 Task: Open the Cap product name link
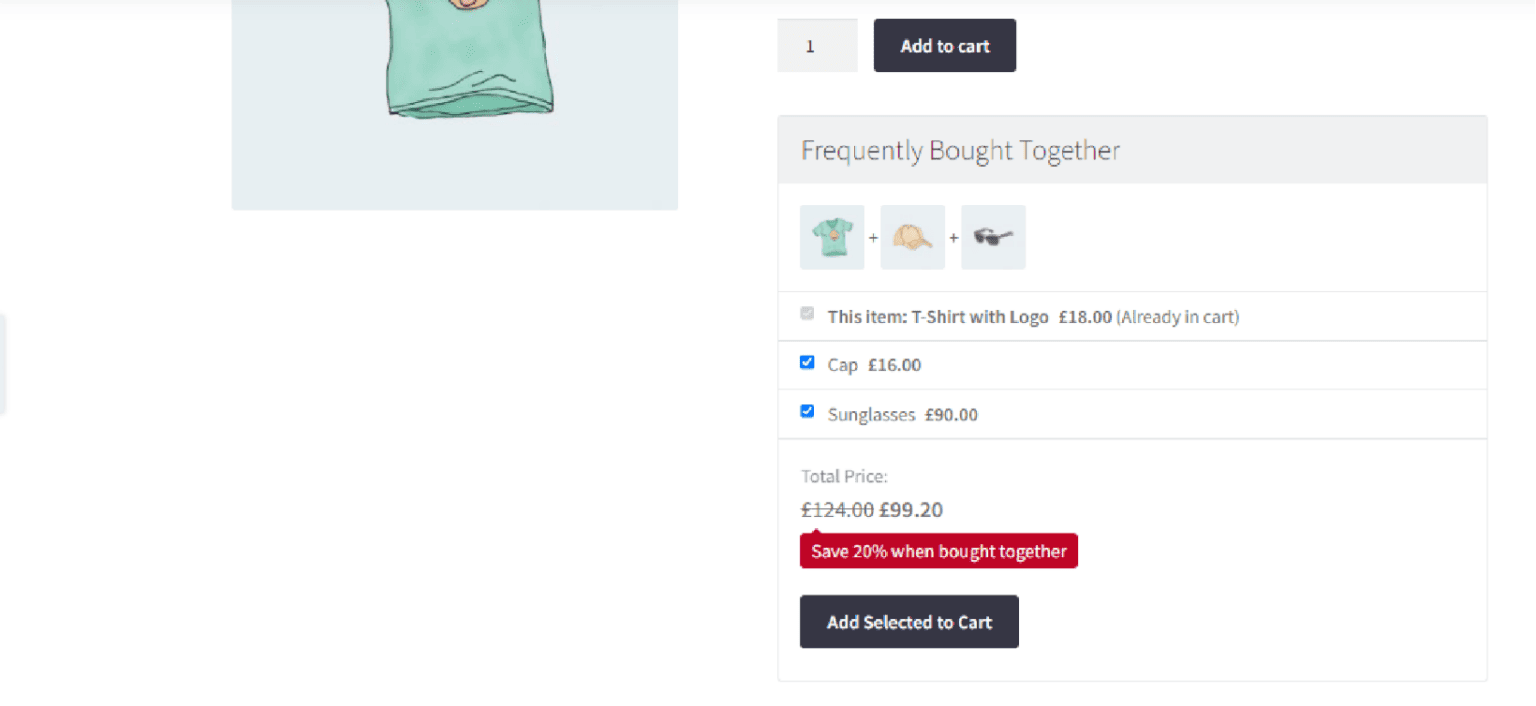click(843, 365)
